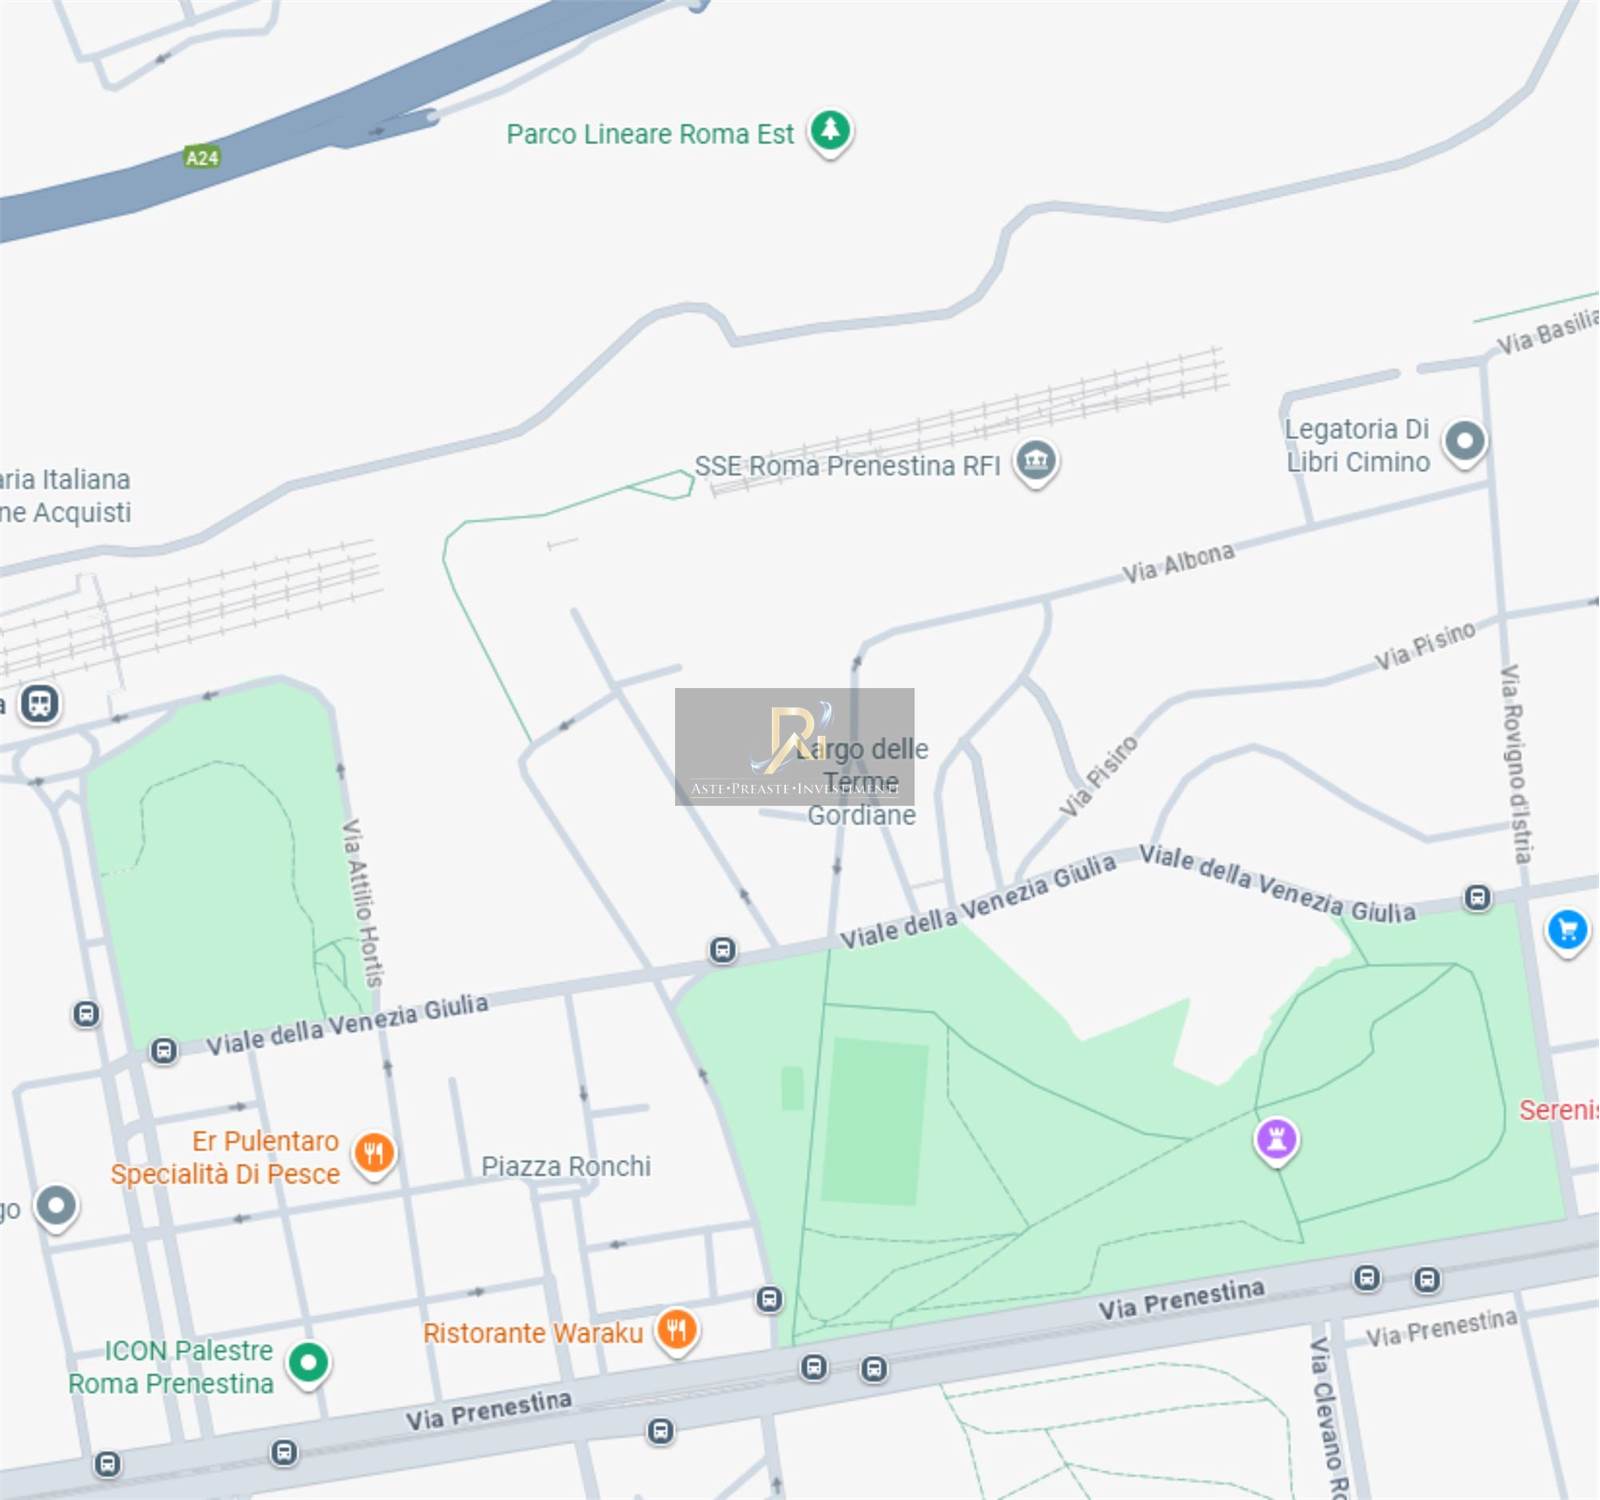The image size is (1600, 1500).
Task: Open the Ristorante Waraku restaurant marker
Action: [677, 1331]
